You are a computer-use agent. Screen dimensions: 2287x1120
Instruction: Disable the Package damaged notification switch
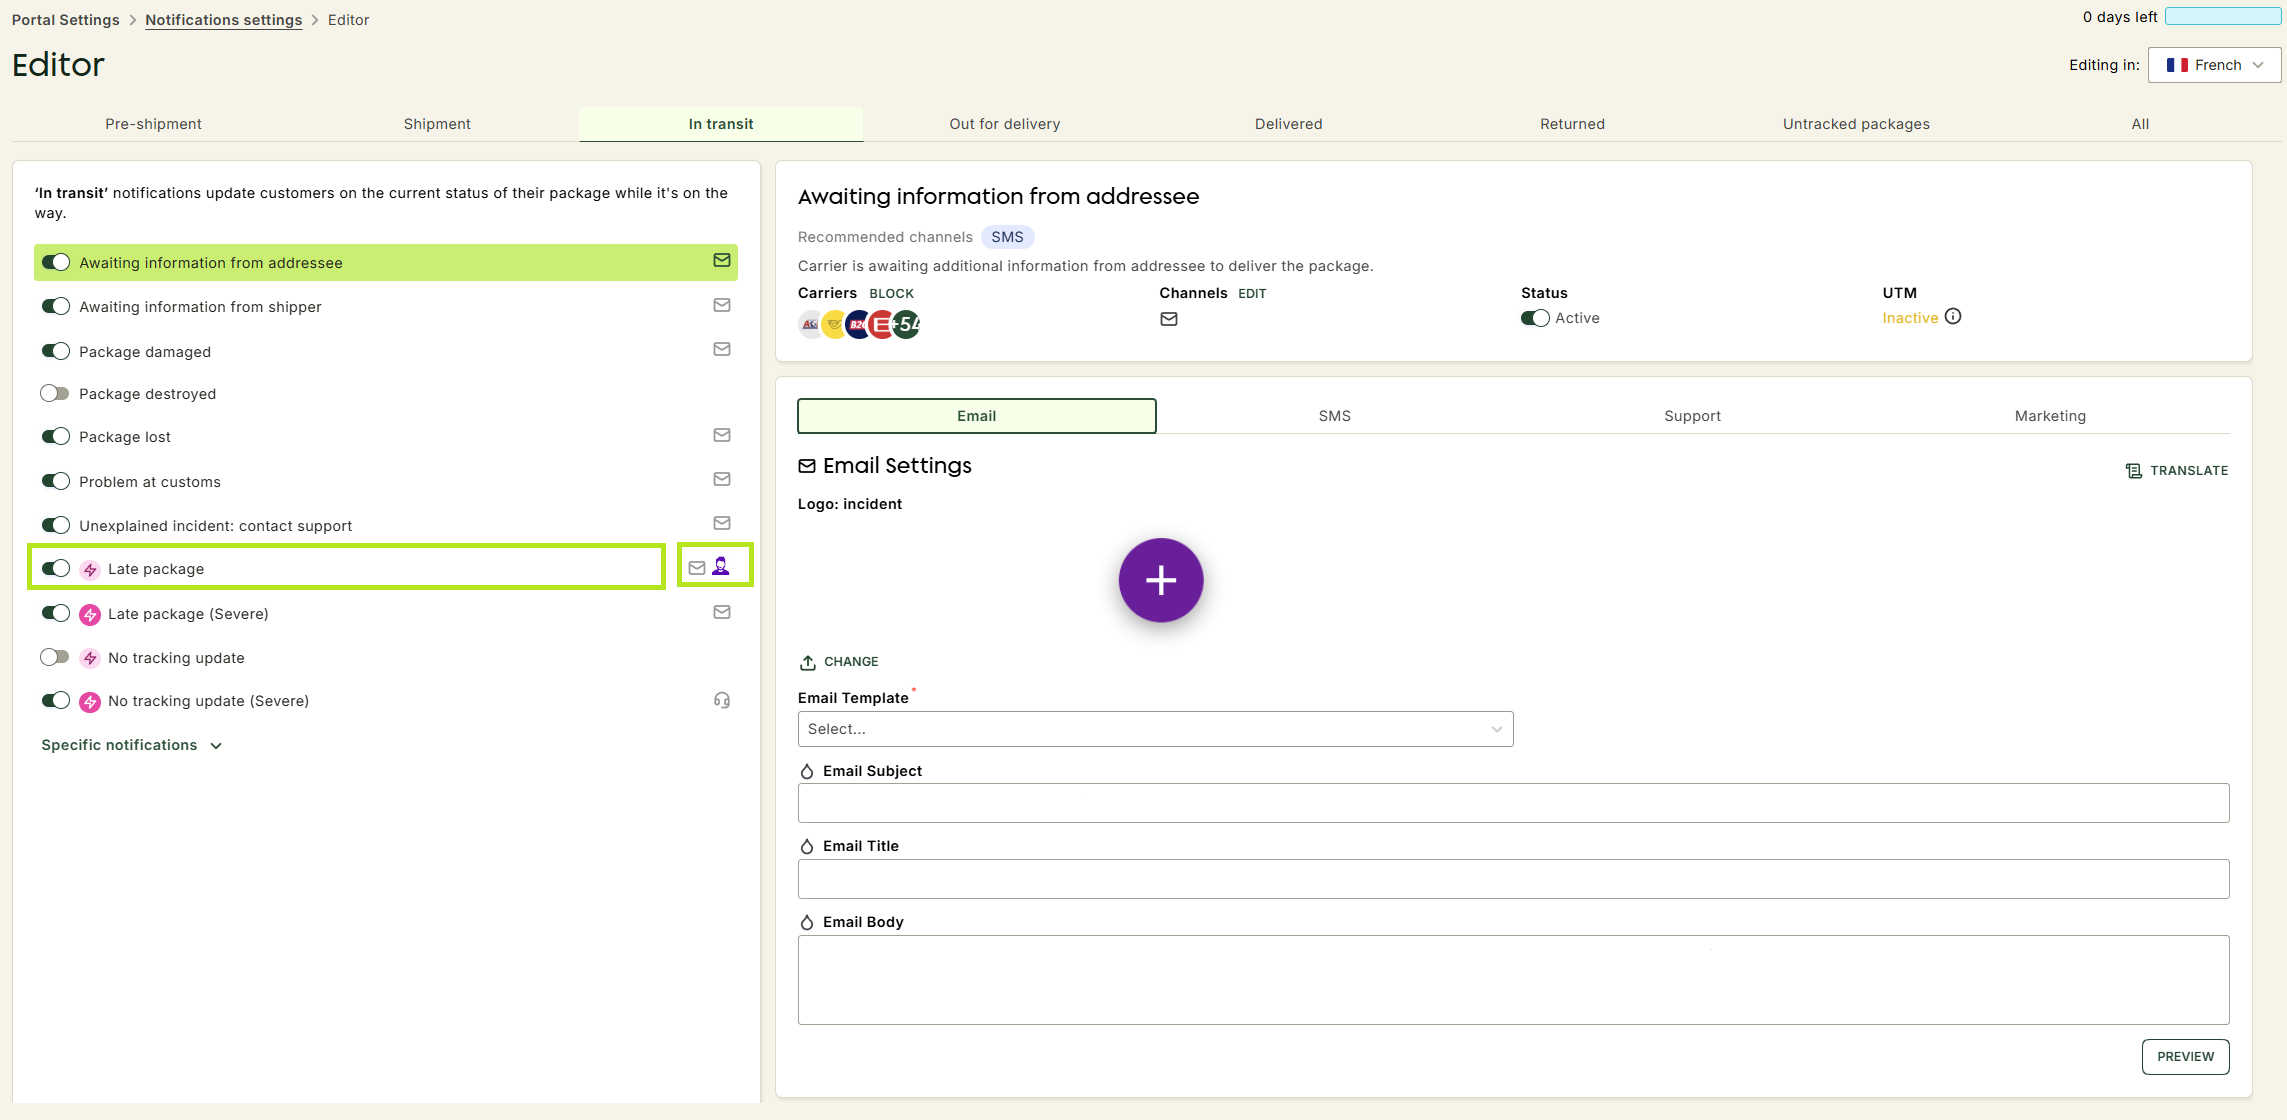56,351
